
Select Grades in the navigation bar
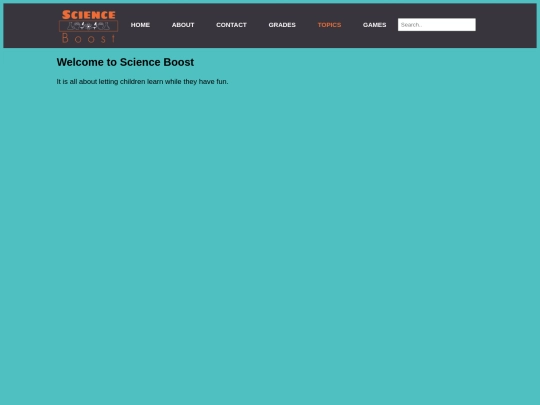(x=282, y=25)
